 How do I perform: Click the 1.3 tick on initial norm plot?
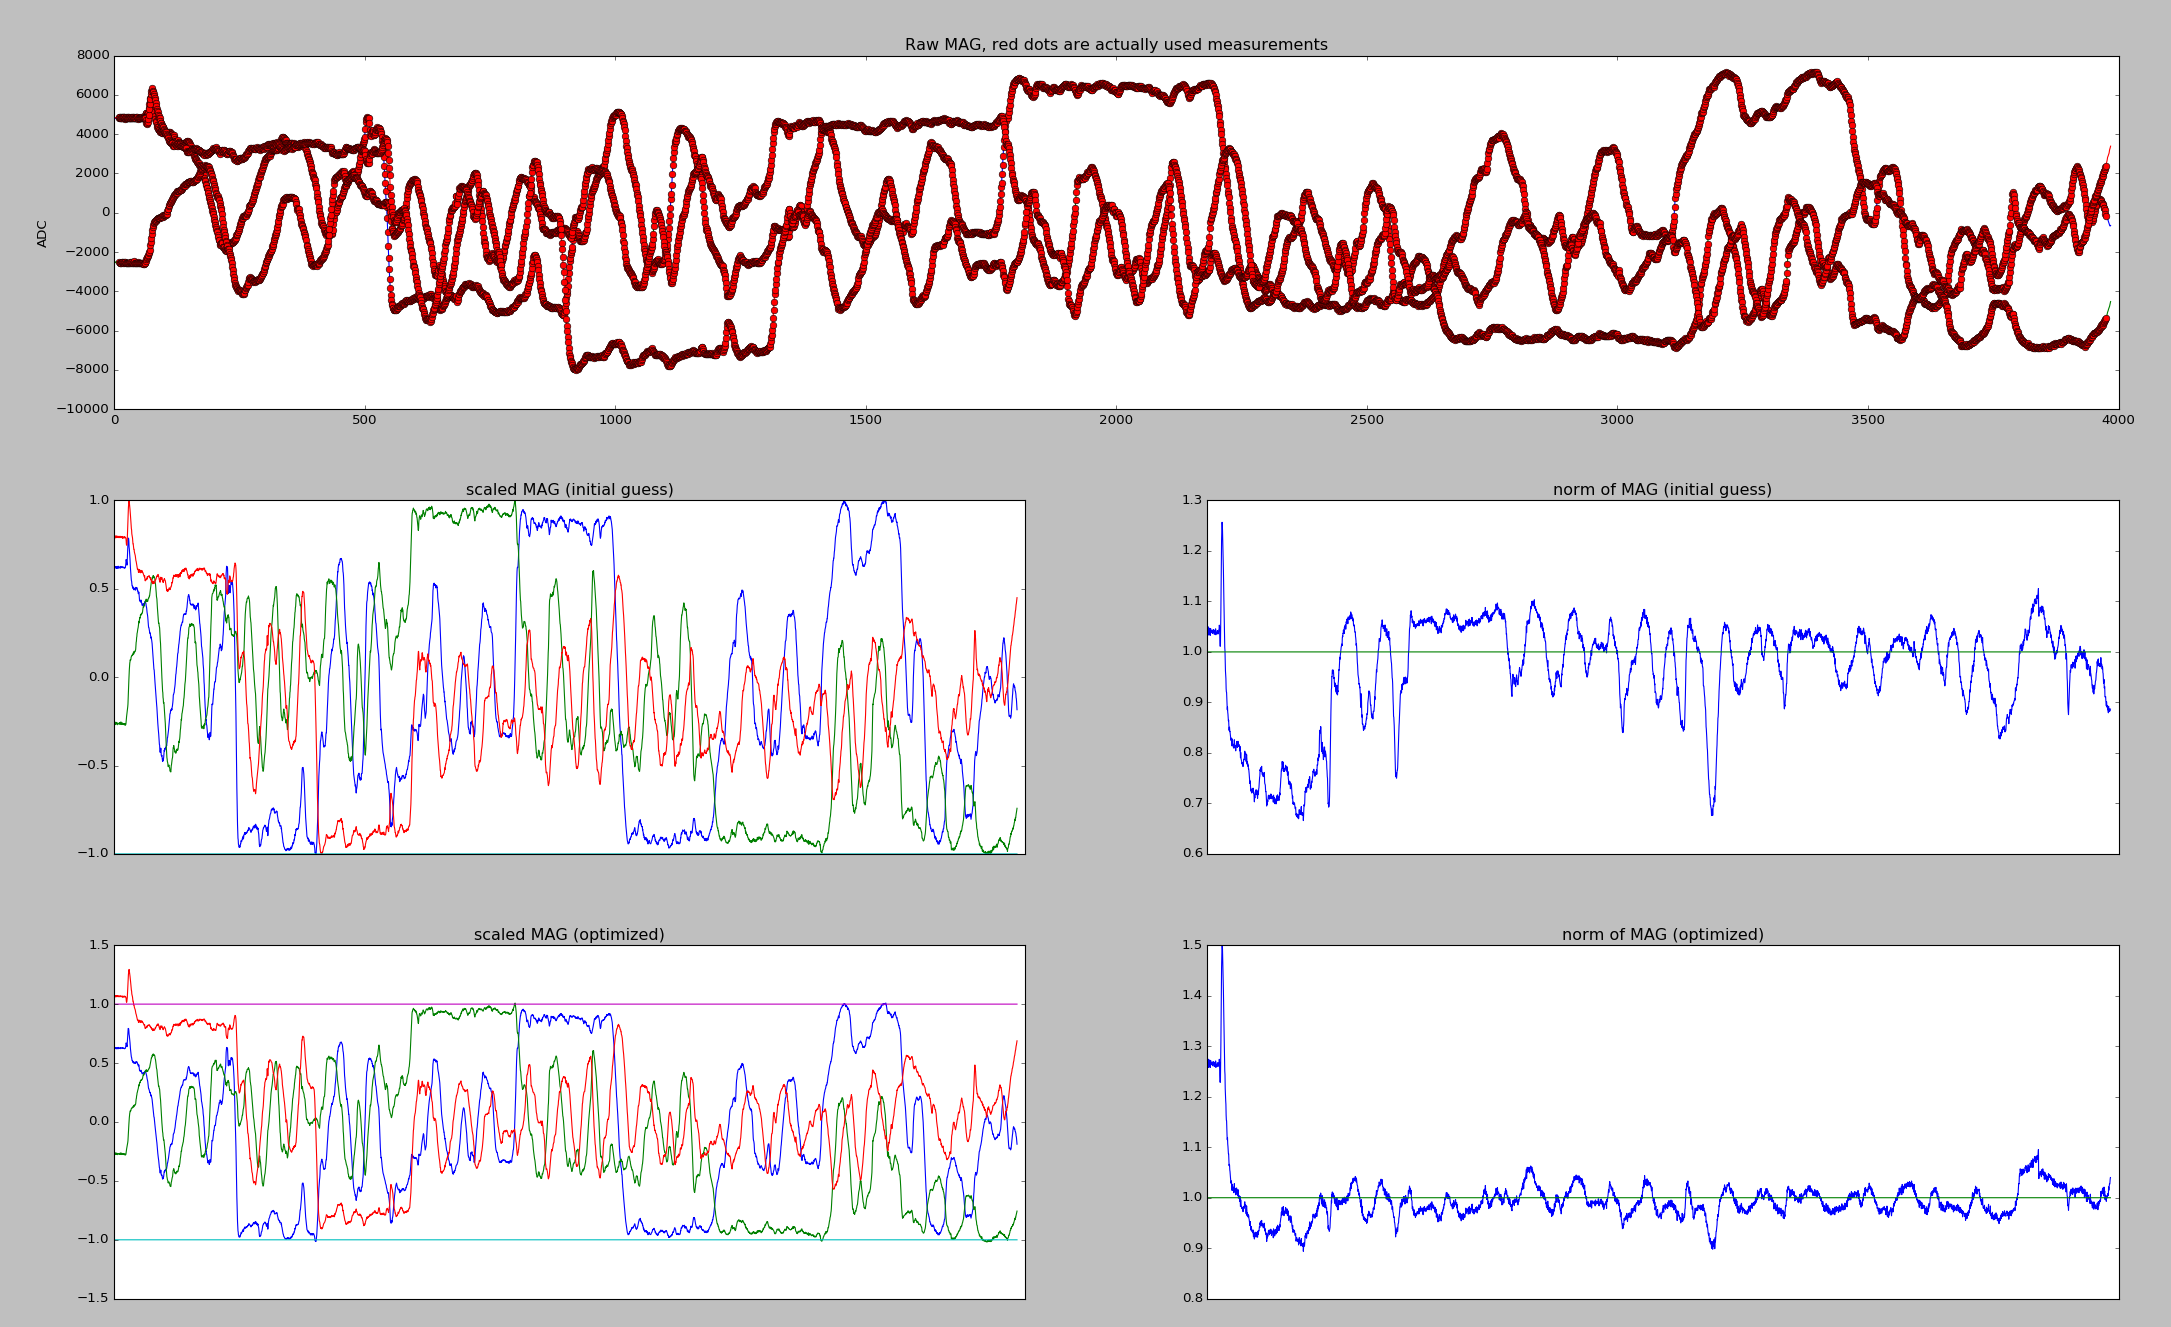pyautogui.click(x=1190, y=500)
